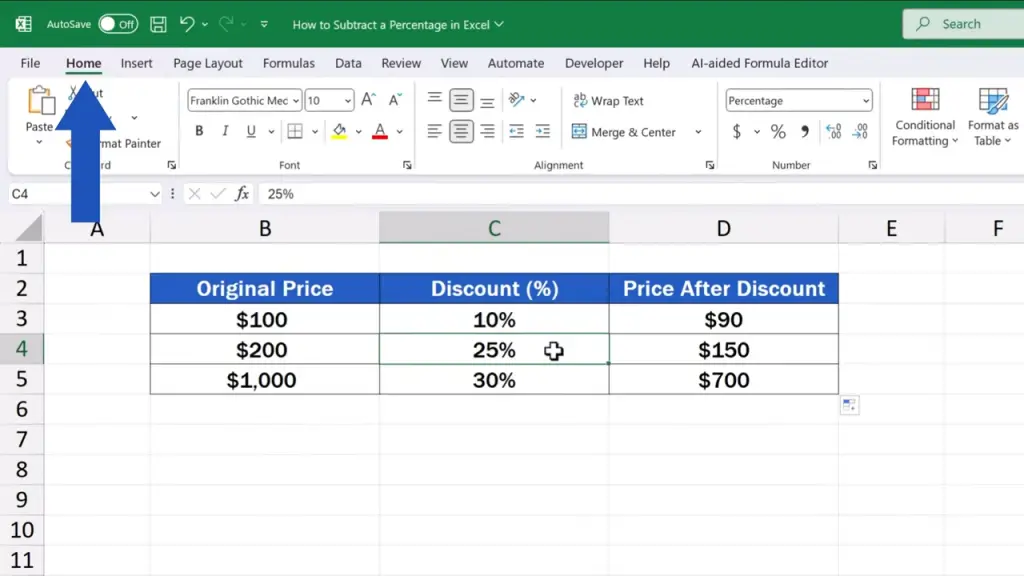Toggle the Align Right button
The image size is (1024, 576).
(x=487, y=132)
